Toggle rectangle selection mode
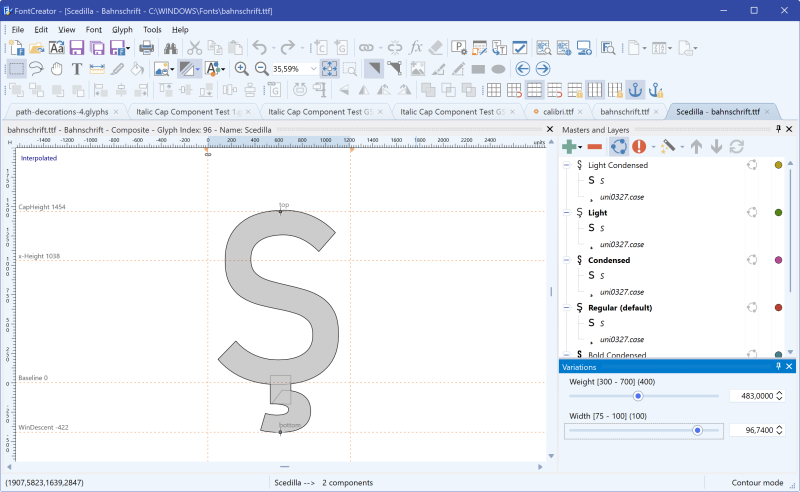 16,68
